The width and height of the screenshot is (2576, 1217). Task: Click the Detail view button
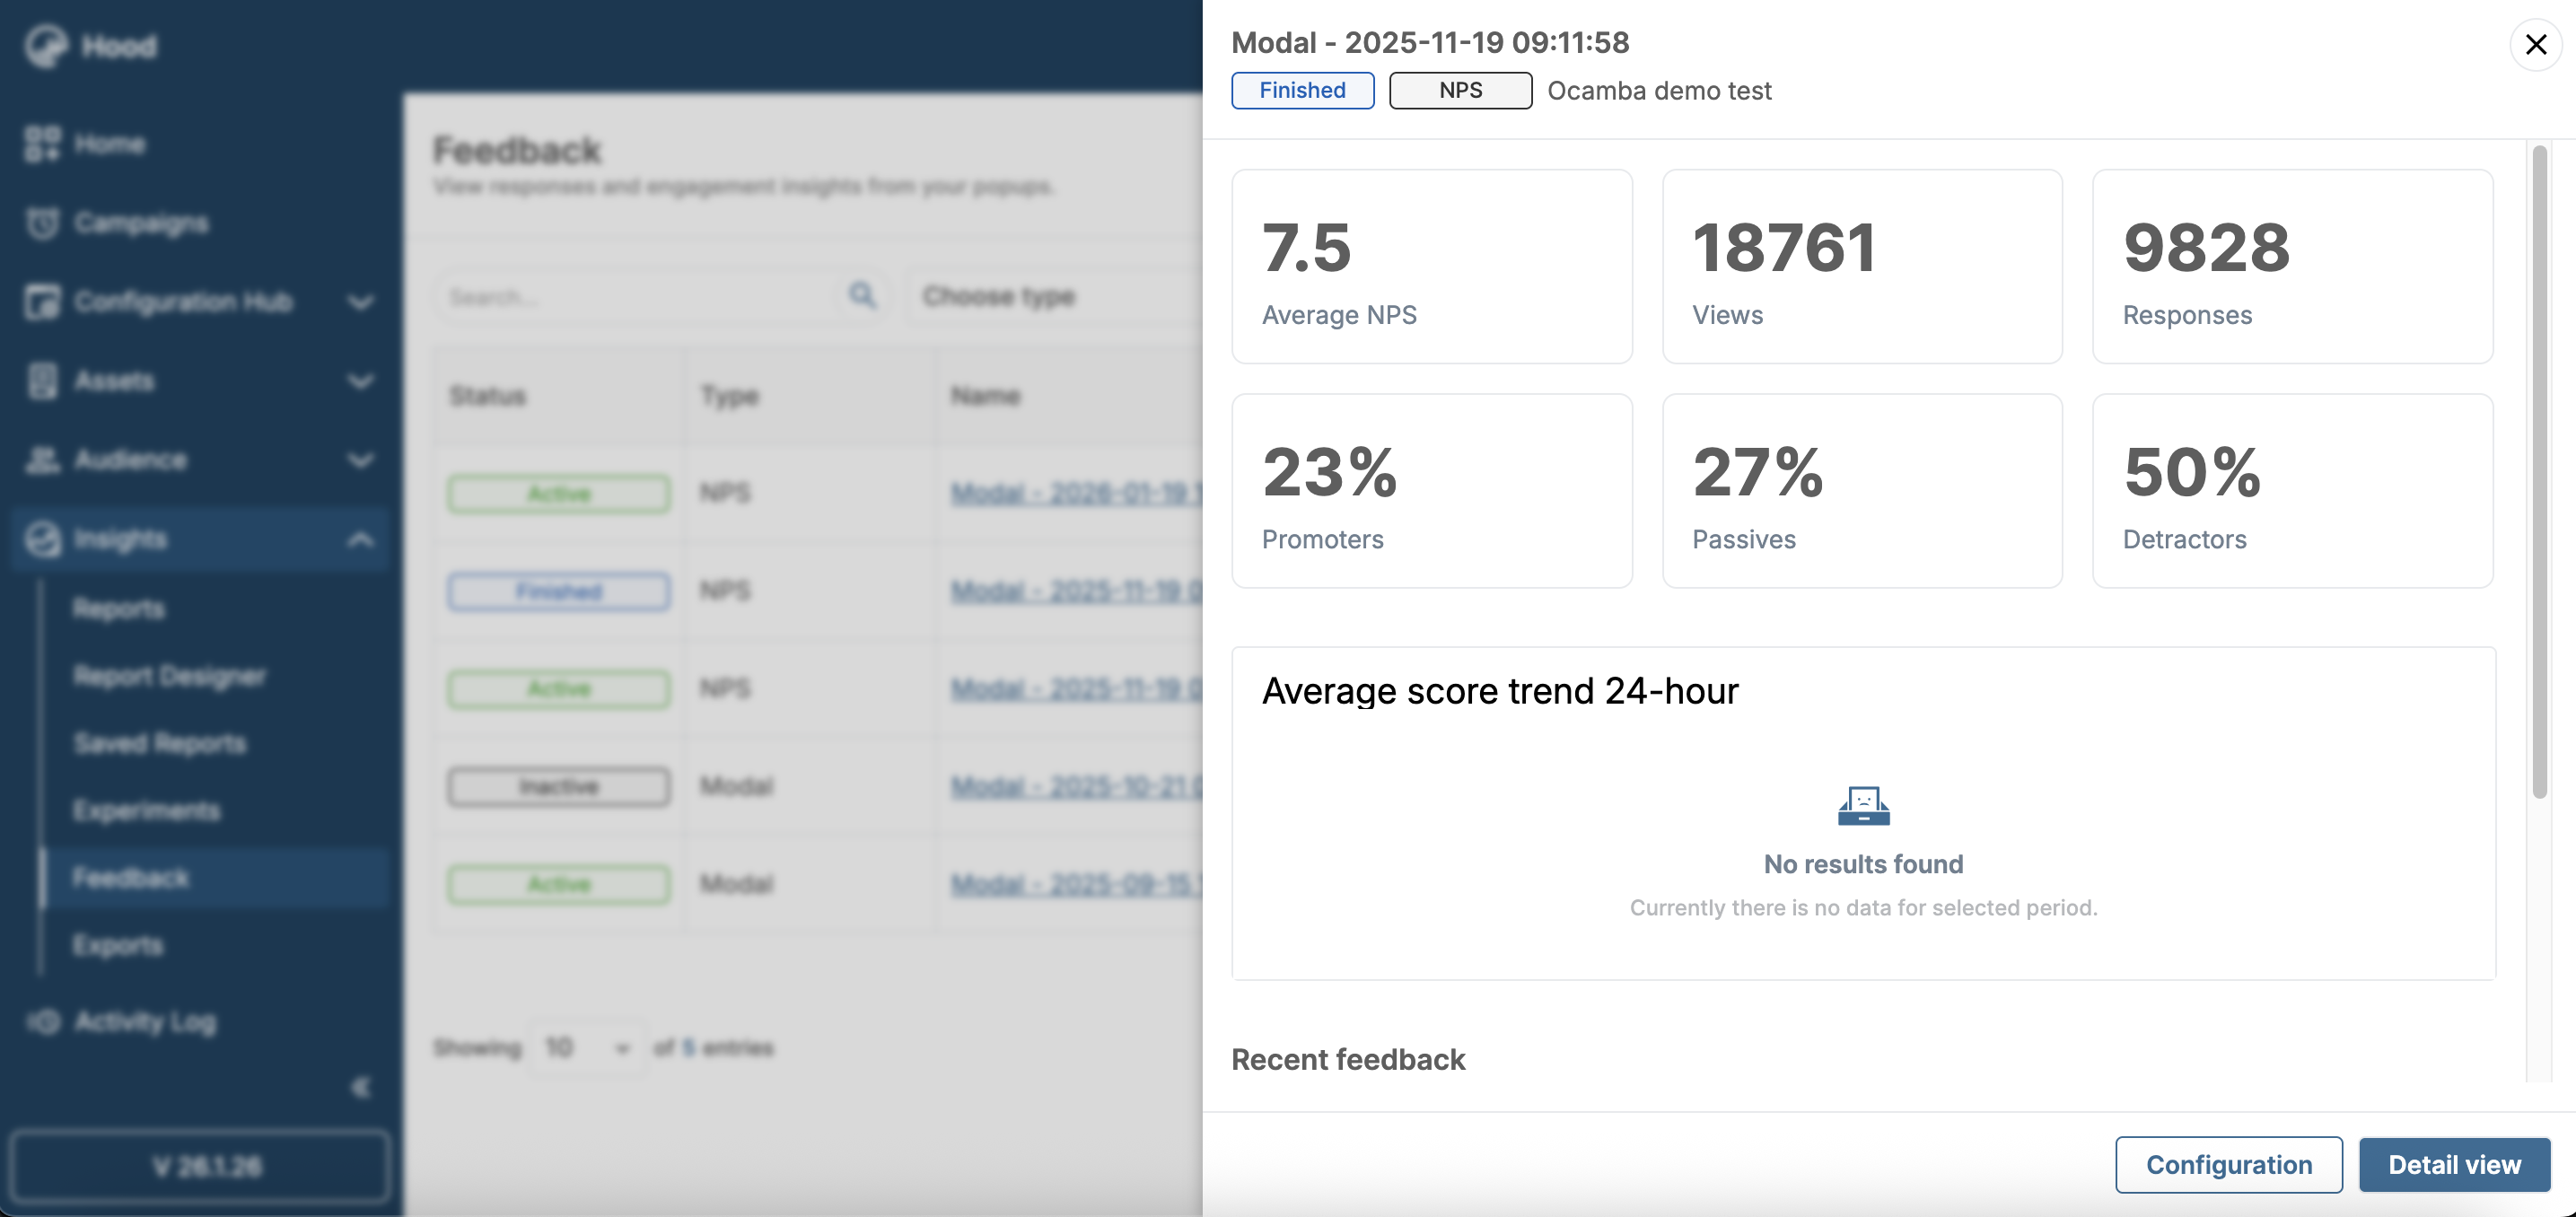tap(2454, 1165)
